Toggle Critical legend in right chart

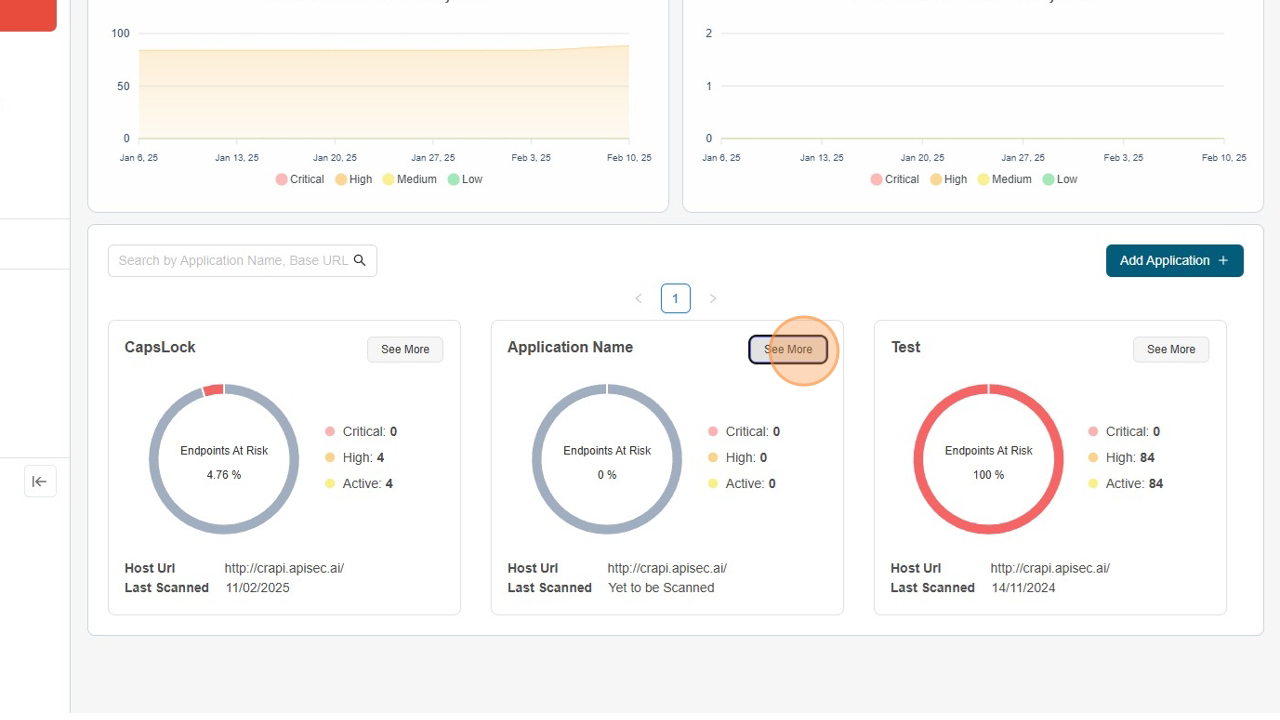(x=894, y=180)
